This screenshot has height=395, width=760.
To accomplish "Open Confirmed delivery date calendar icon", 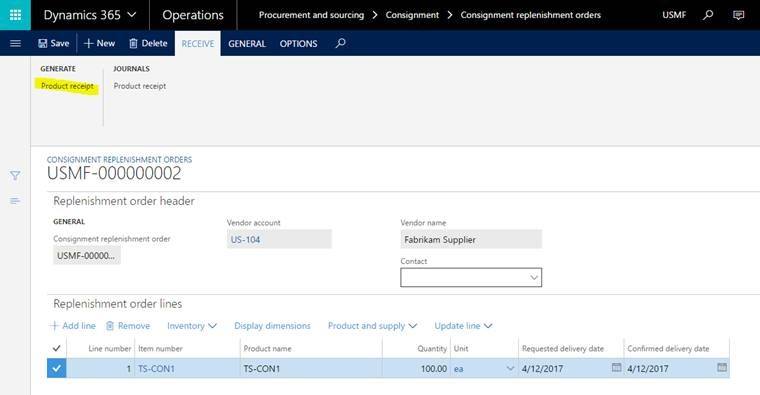I will click(x=722, y=367).
